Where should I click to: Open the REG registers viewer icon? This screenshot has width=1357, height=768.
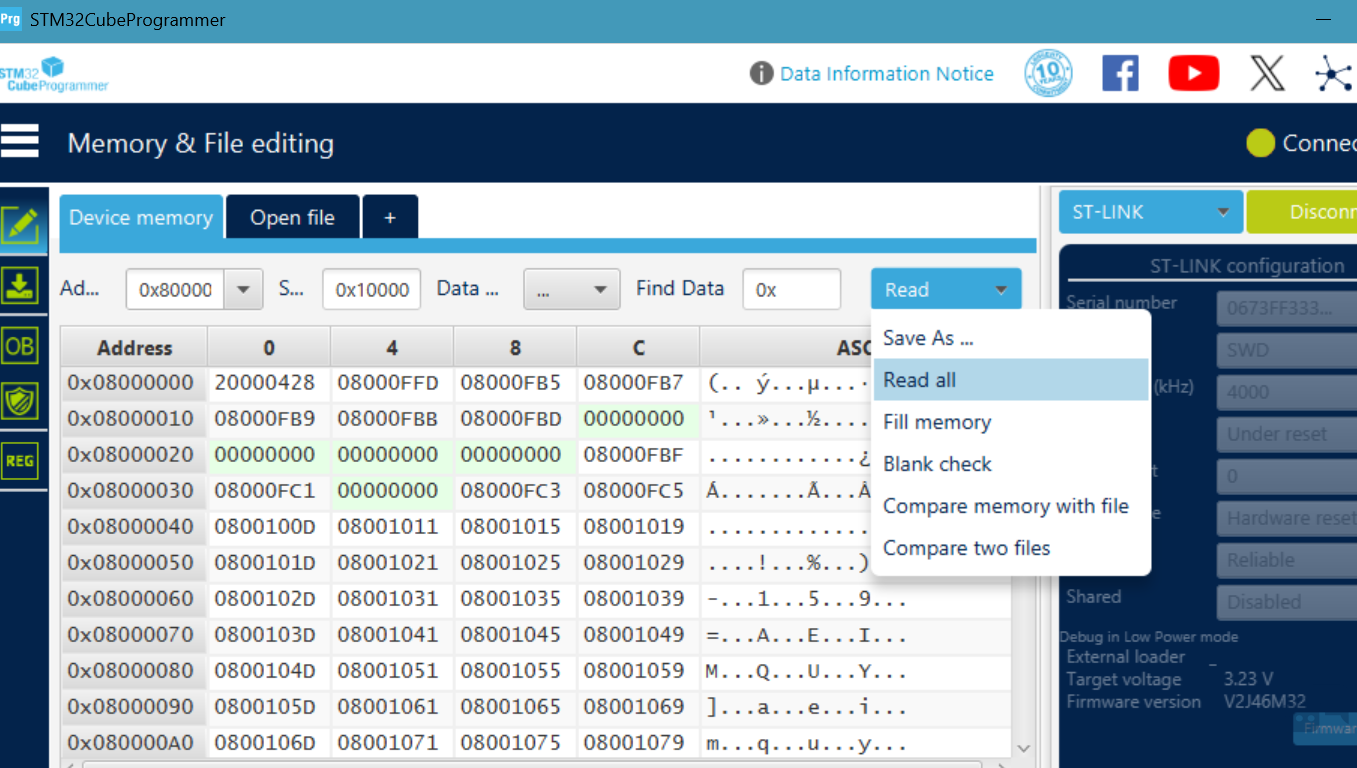(x=21, y=460)
